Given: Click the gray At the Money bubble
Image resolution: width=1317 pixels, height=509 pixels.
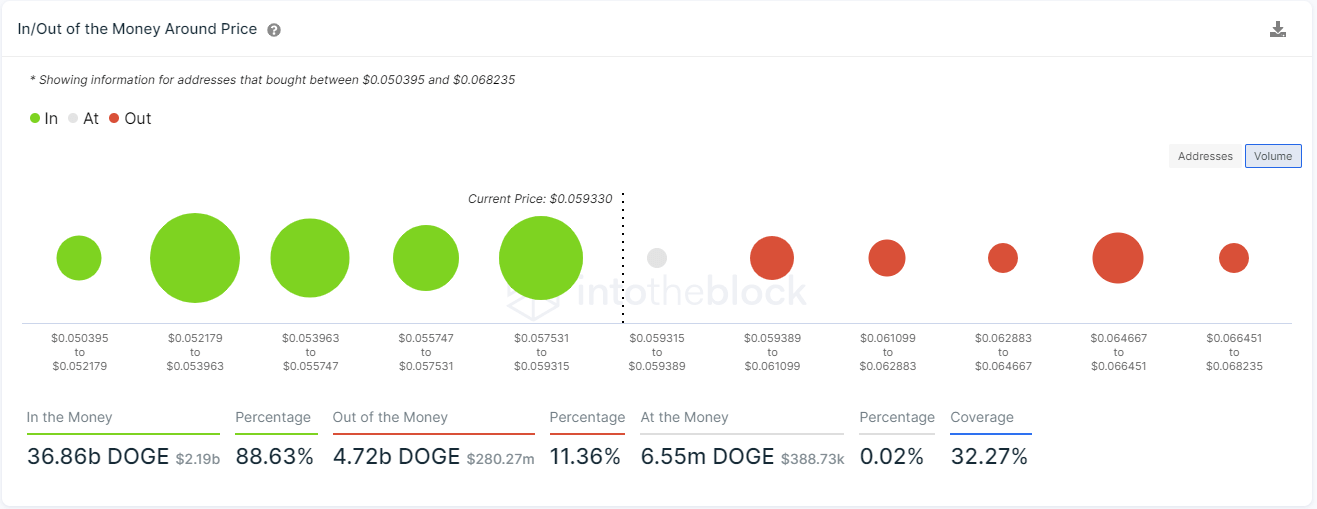Looking at the screenshot, I should (x=657, y=258).
